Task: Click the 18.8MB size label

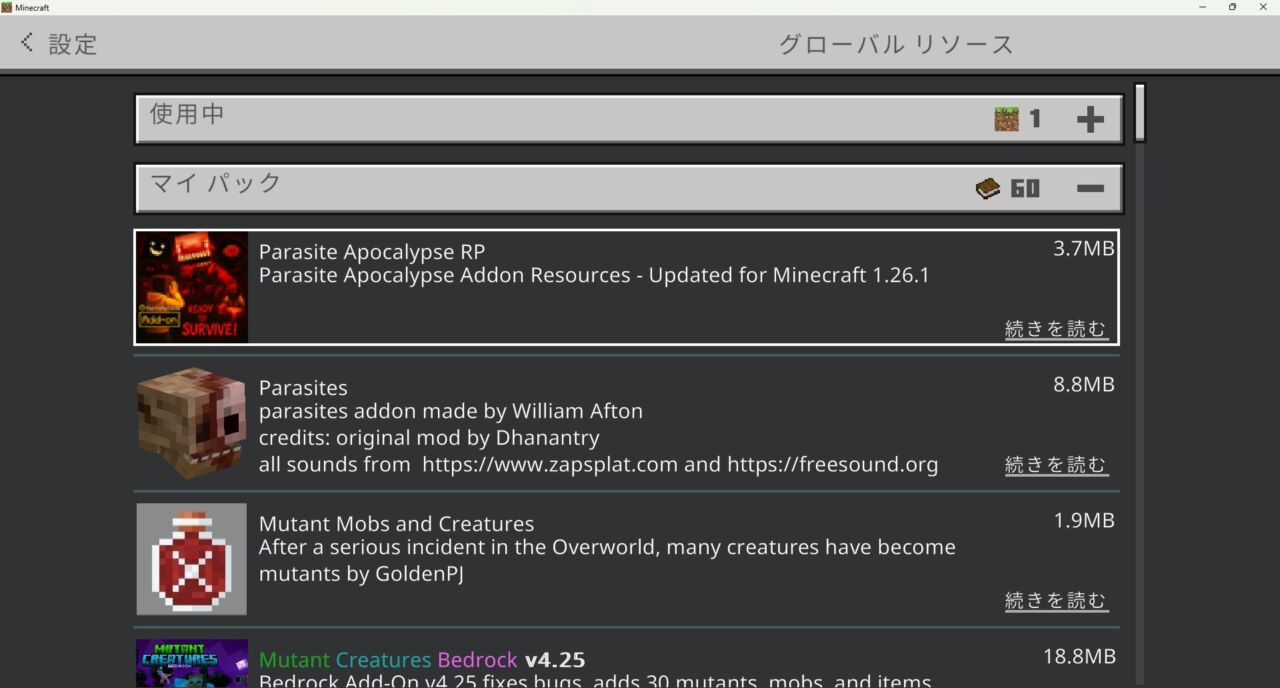Action: coord(1079,657)
